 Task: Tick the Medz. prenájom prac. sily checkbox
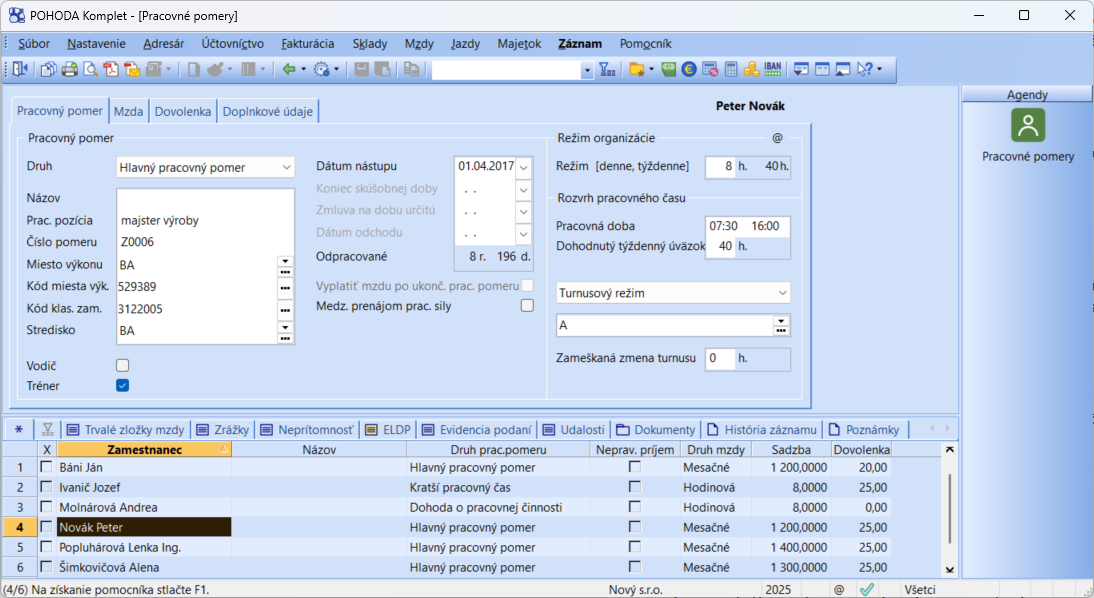click(x=527, y=306)
